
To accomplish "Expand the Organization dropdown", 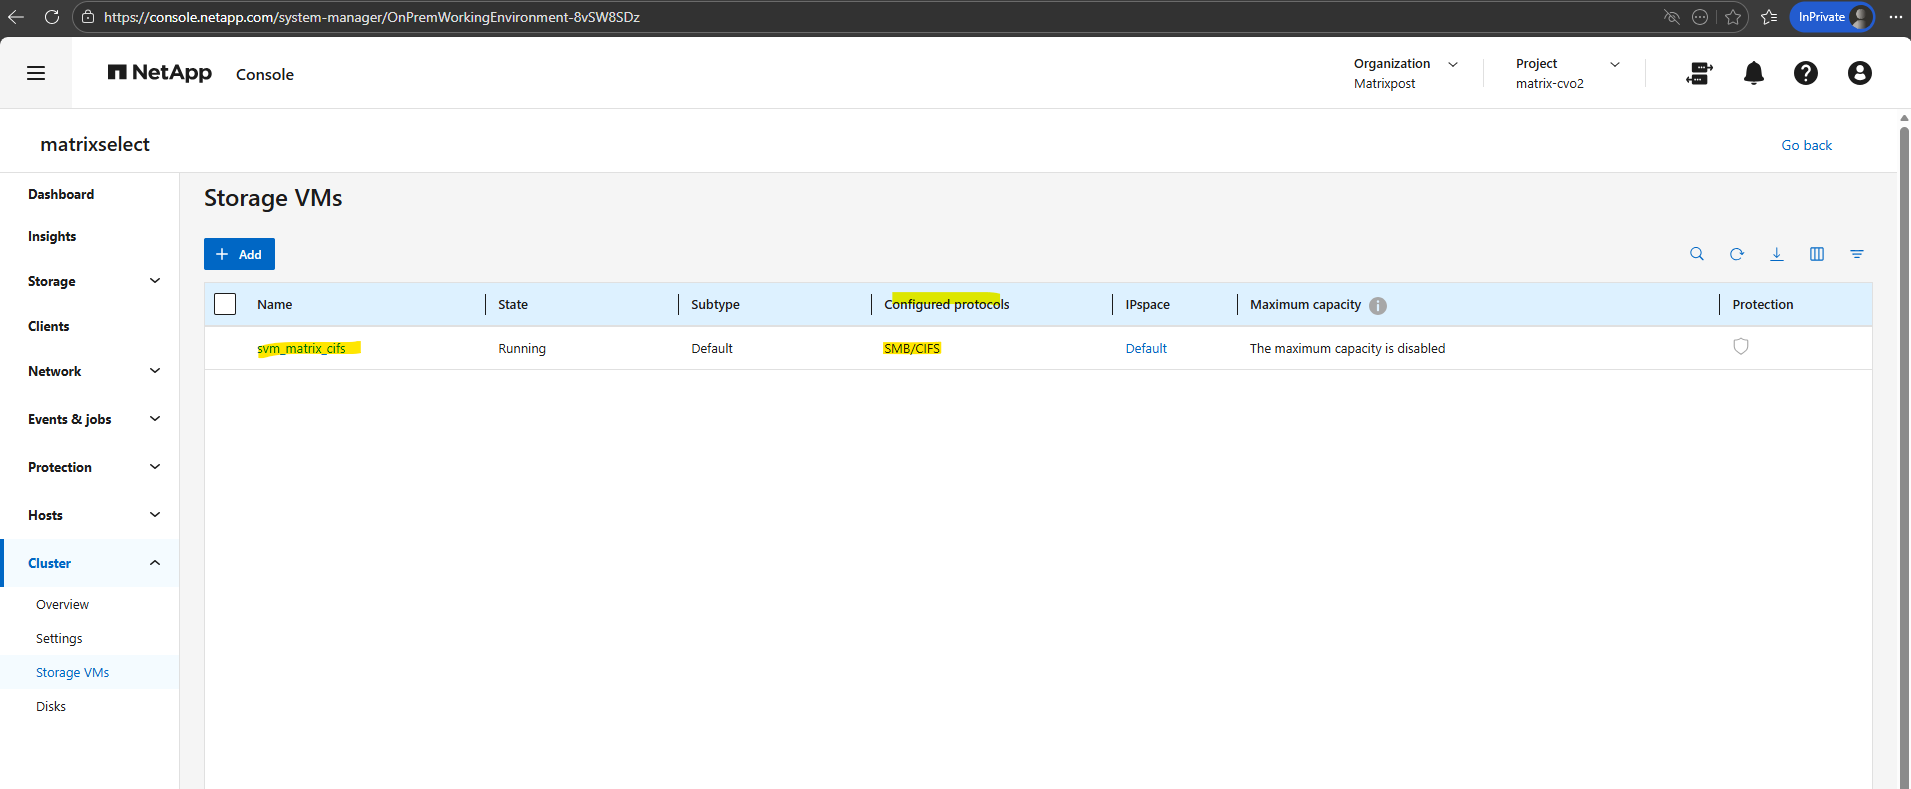I will (1453, 64).
